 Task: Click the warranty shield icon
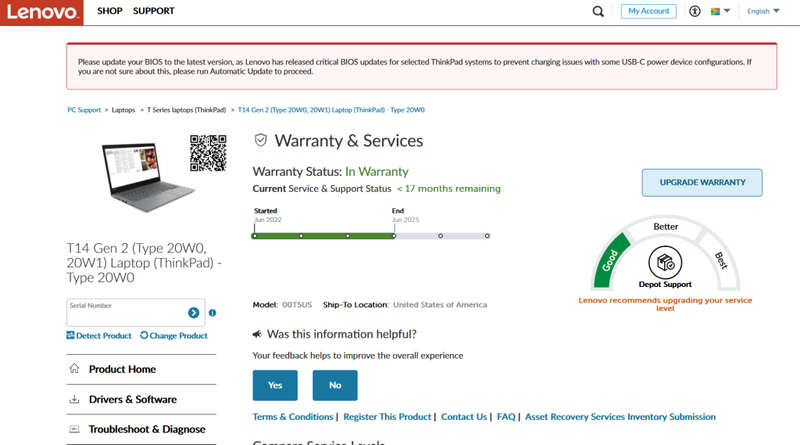tap(261, 140)
